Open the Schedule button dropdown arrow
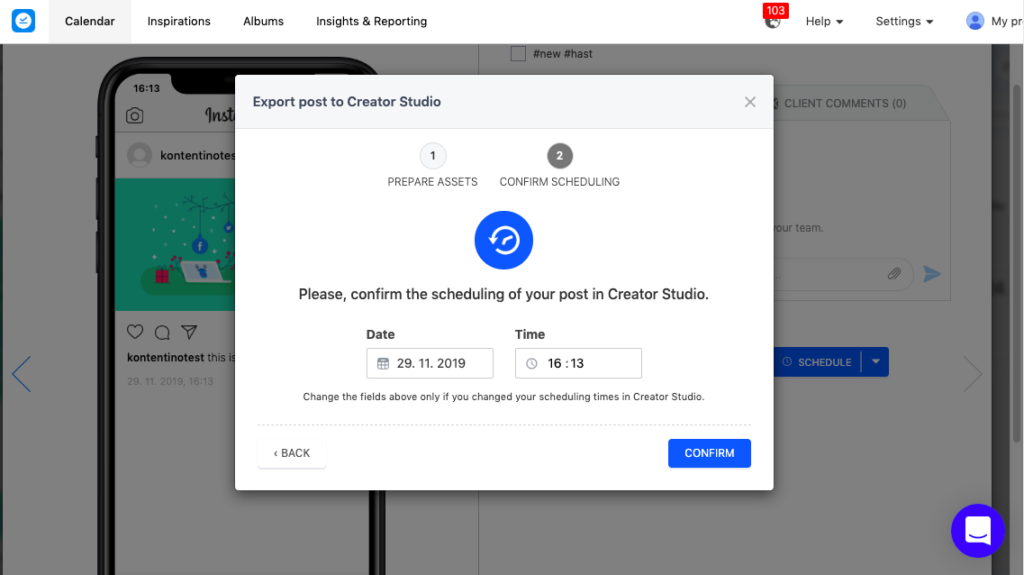 (876, 361)
